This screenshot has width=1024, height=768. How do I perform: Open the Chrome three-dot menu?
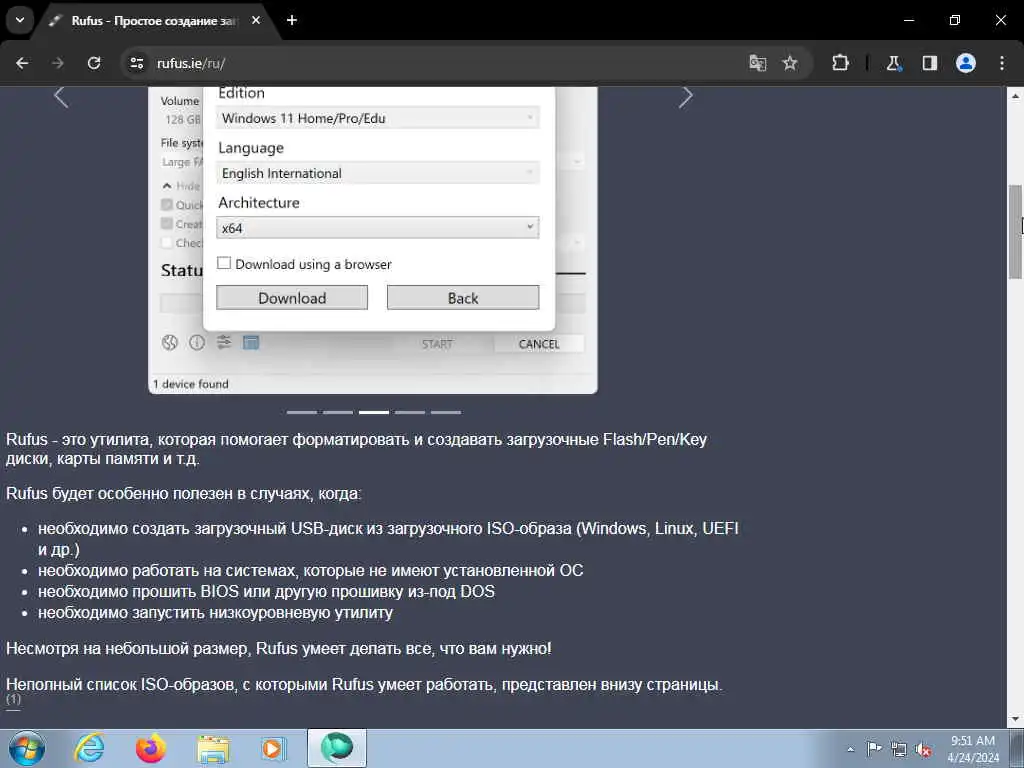(x=1002, y=63)
